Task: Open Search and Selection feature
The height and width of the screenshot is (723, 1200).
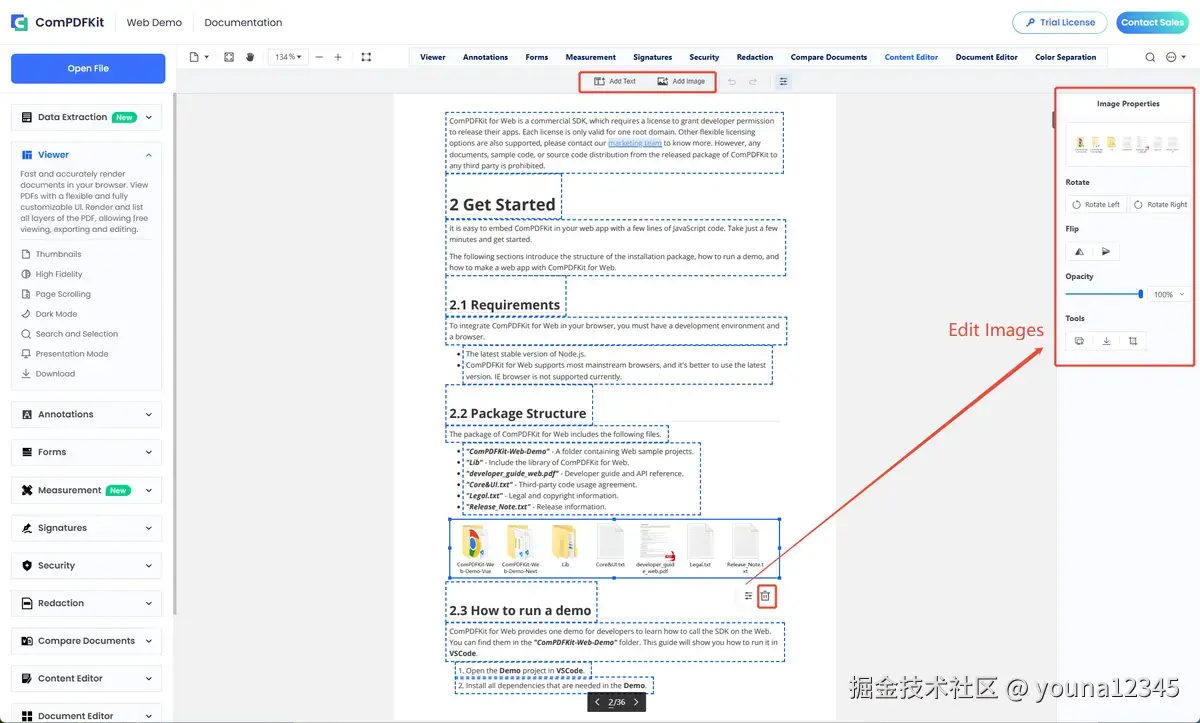Action: [76, 334]
